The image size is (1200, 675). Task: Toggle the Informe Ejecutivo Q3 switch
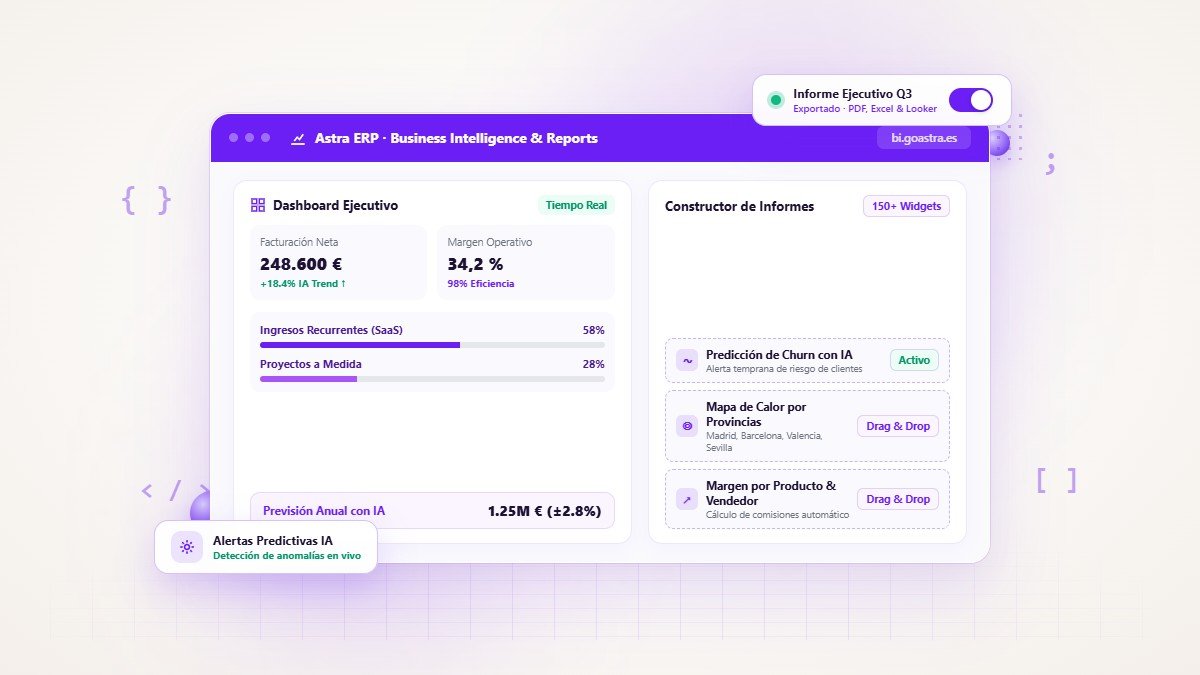coord(970,100)
